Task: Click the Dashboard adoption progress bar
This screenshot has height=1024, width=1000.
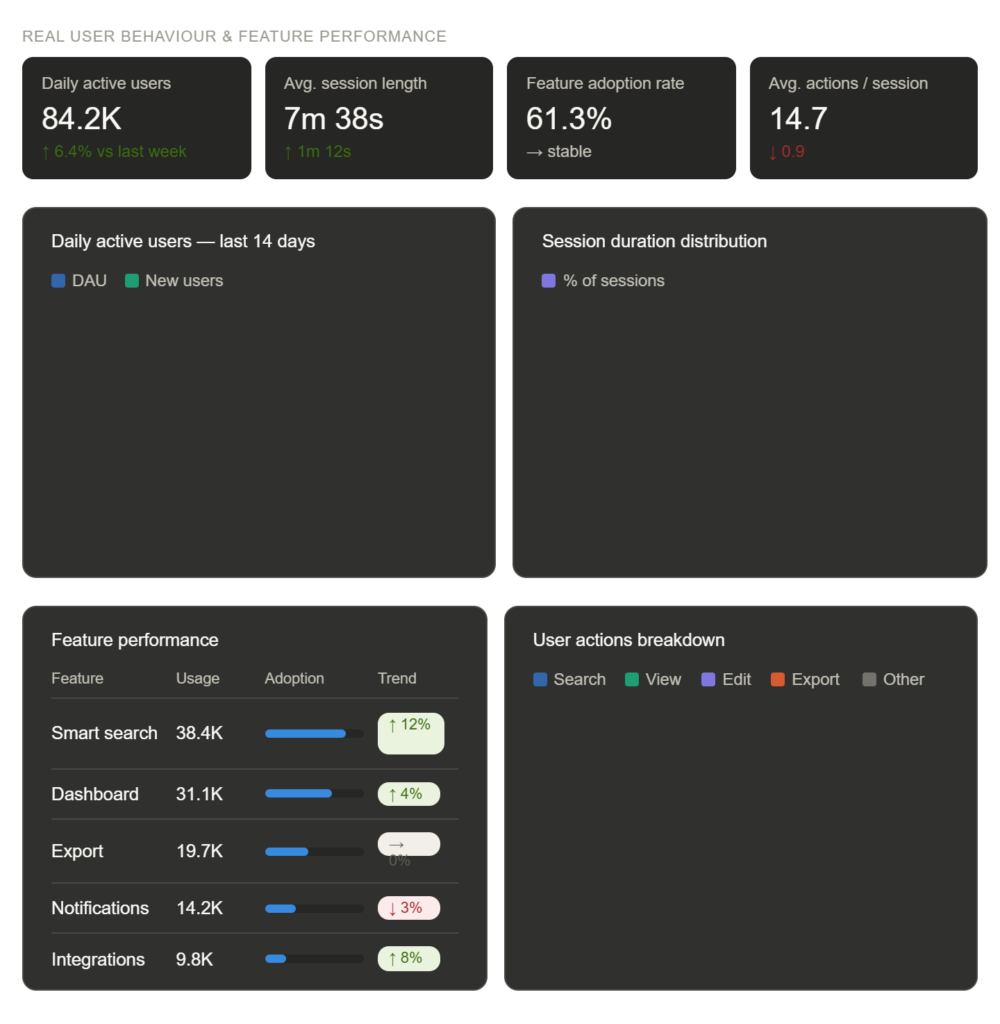Action: tap(313, 793)
